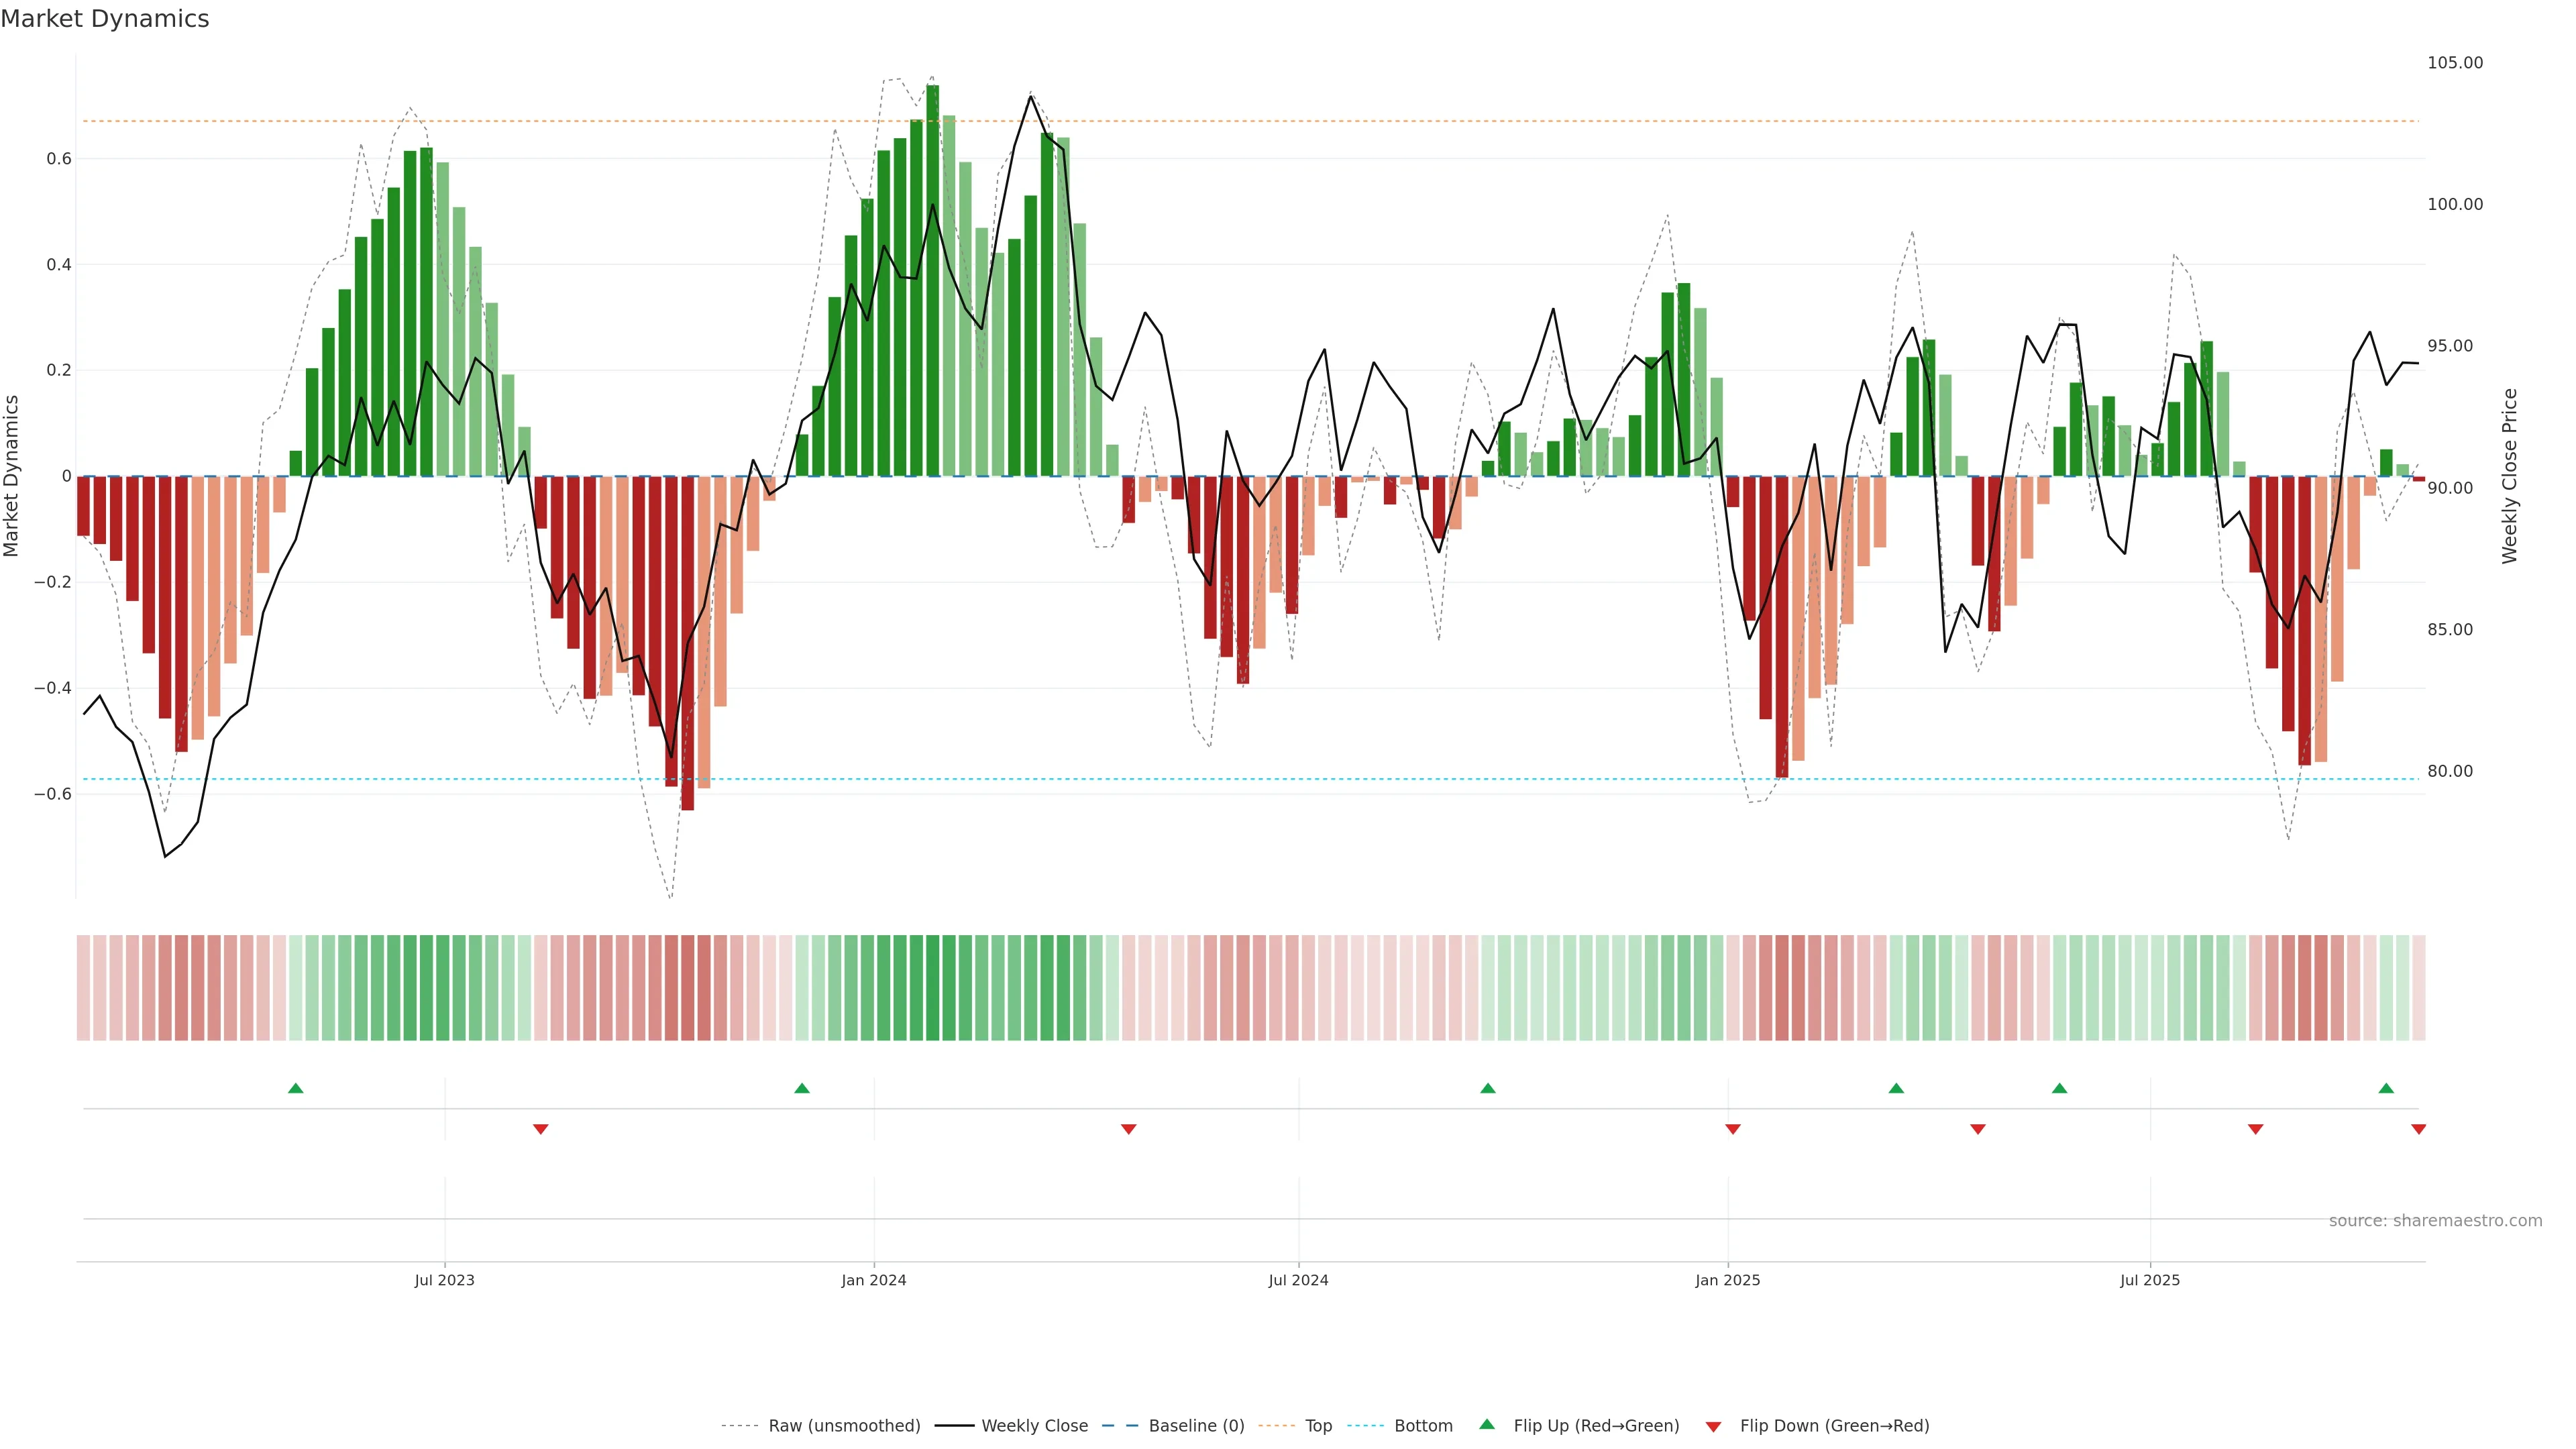Click the flip-up marker near Jan 2024
The image size is (2576, 1449).
(801, 1088)
